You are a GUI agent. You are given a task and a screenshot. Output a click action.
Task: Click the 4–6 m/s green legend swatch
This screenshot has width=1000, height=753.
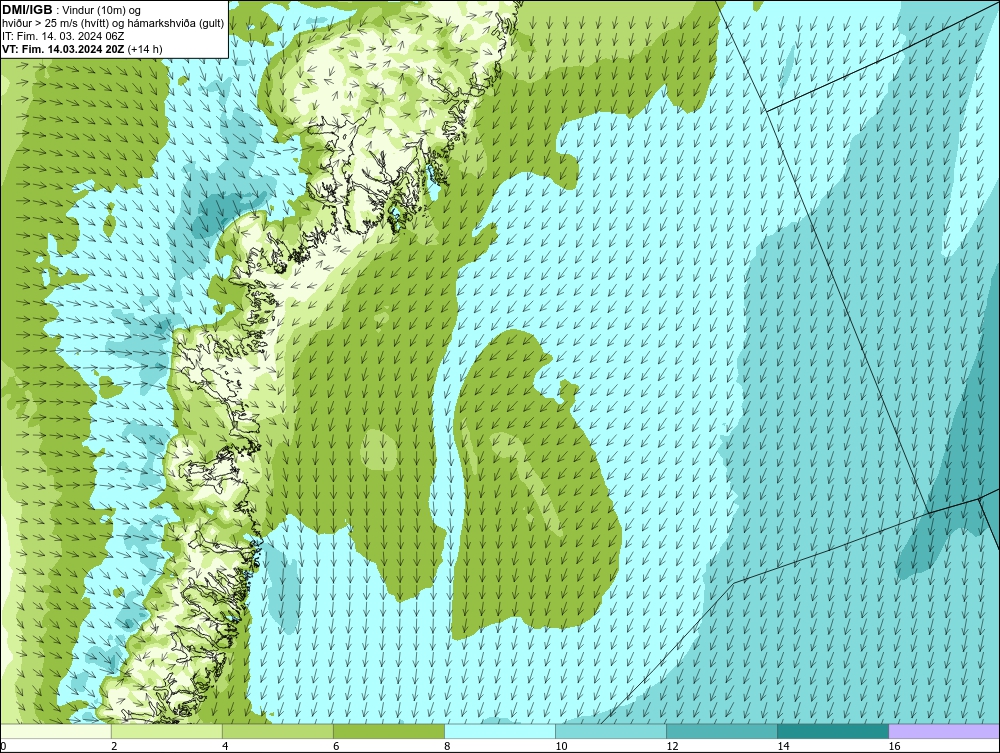[277, 731]
